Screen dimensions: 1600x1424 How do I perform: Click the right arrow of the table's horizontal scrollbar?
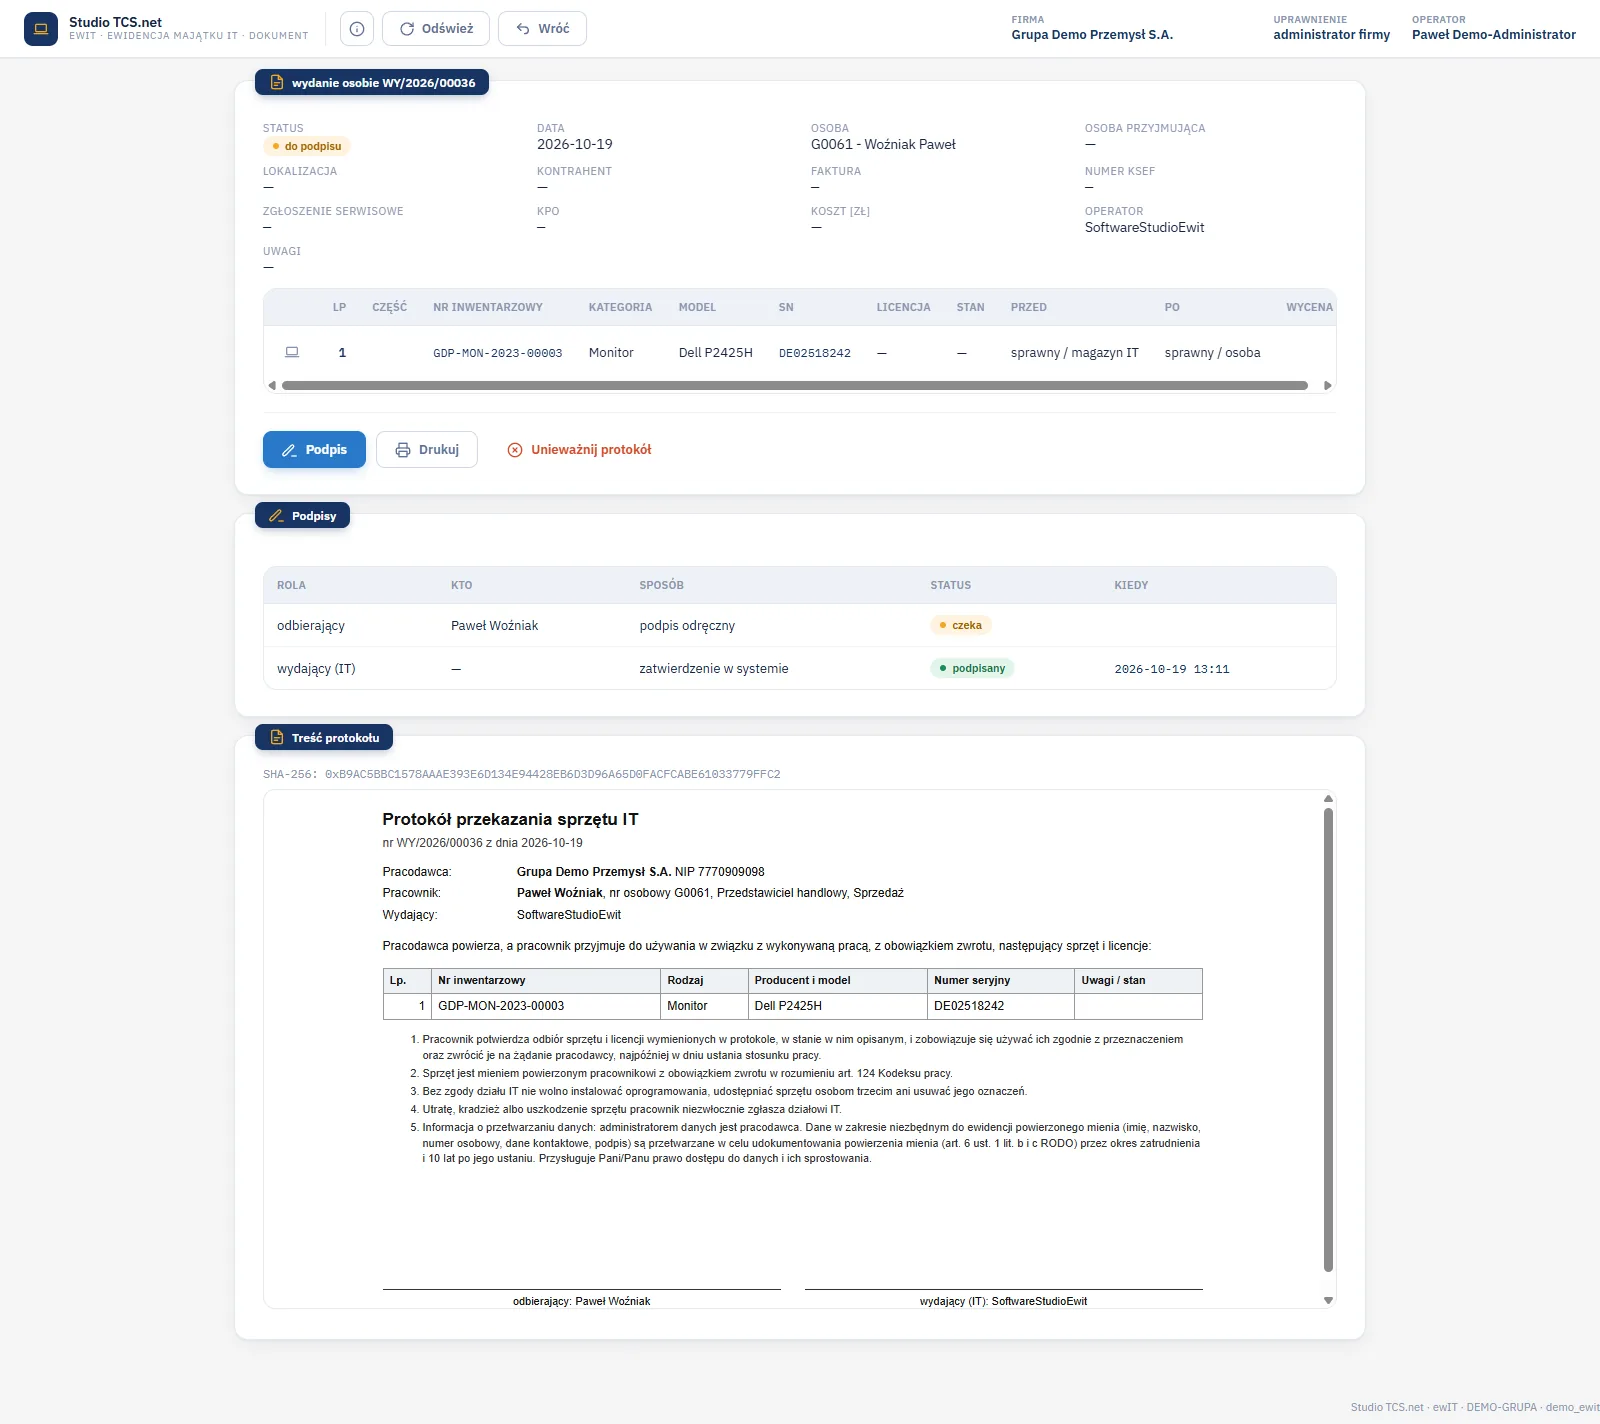[1328, 385]
